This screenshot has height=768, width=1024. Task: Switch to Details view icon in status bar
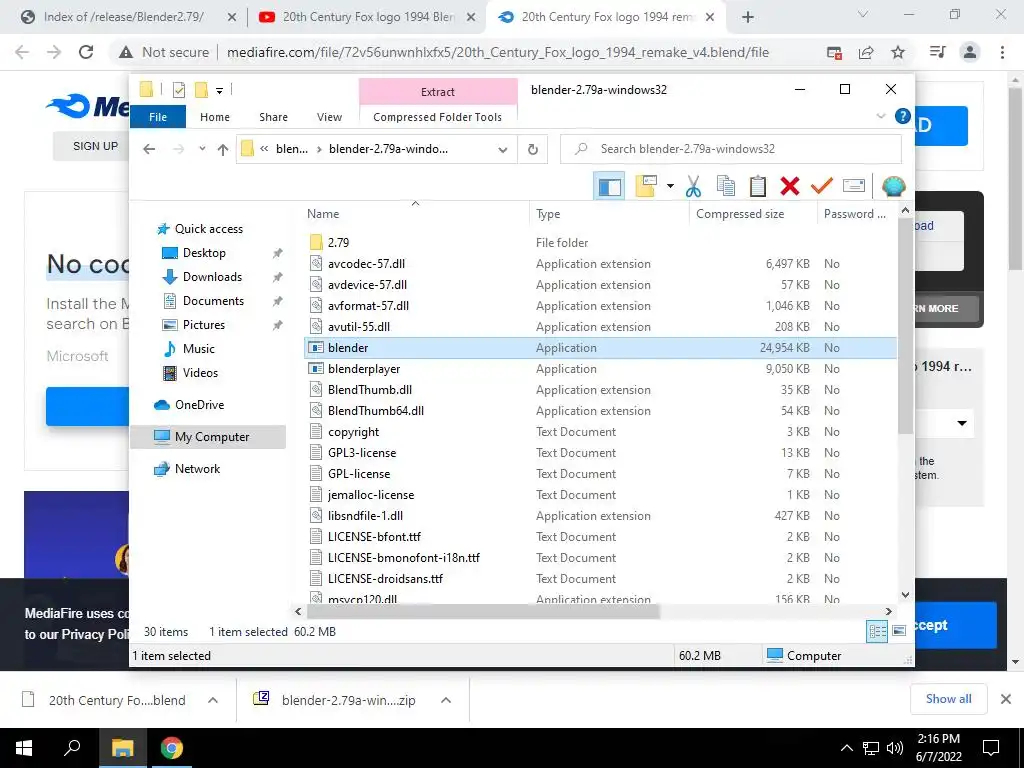pos(877,631)
